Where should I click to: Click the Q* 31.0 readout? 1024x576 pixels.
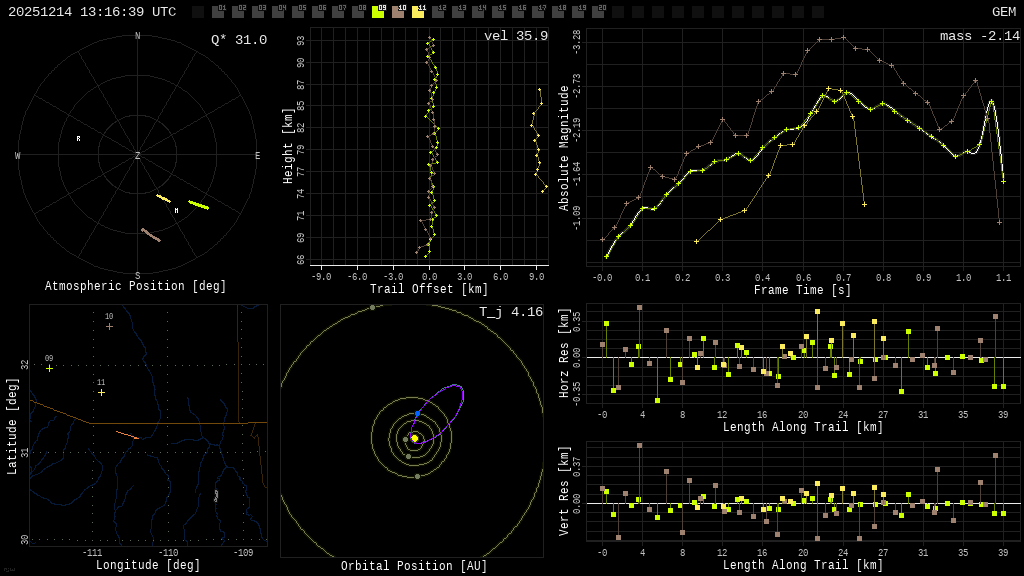click(238, 40)
